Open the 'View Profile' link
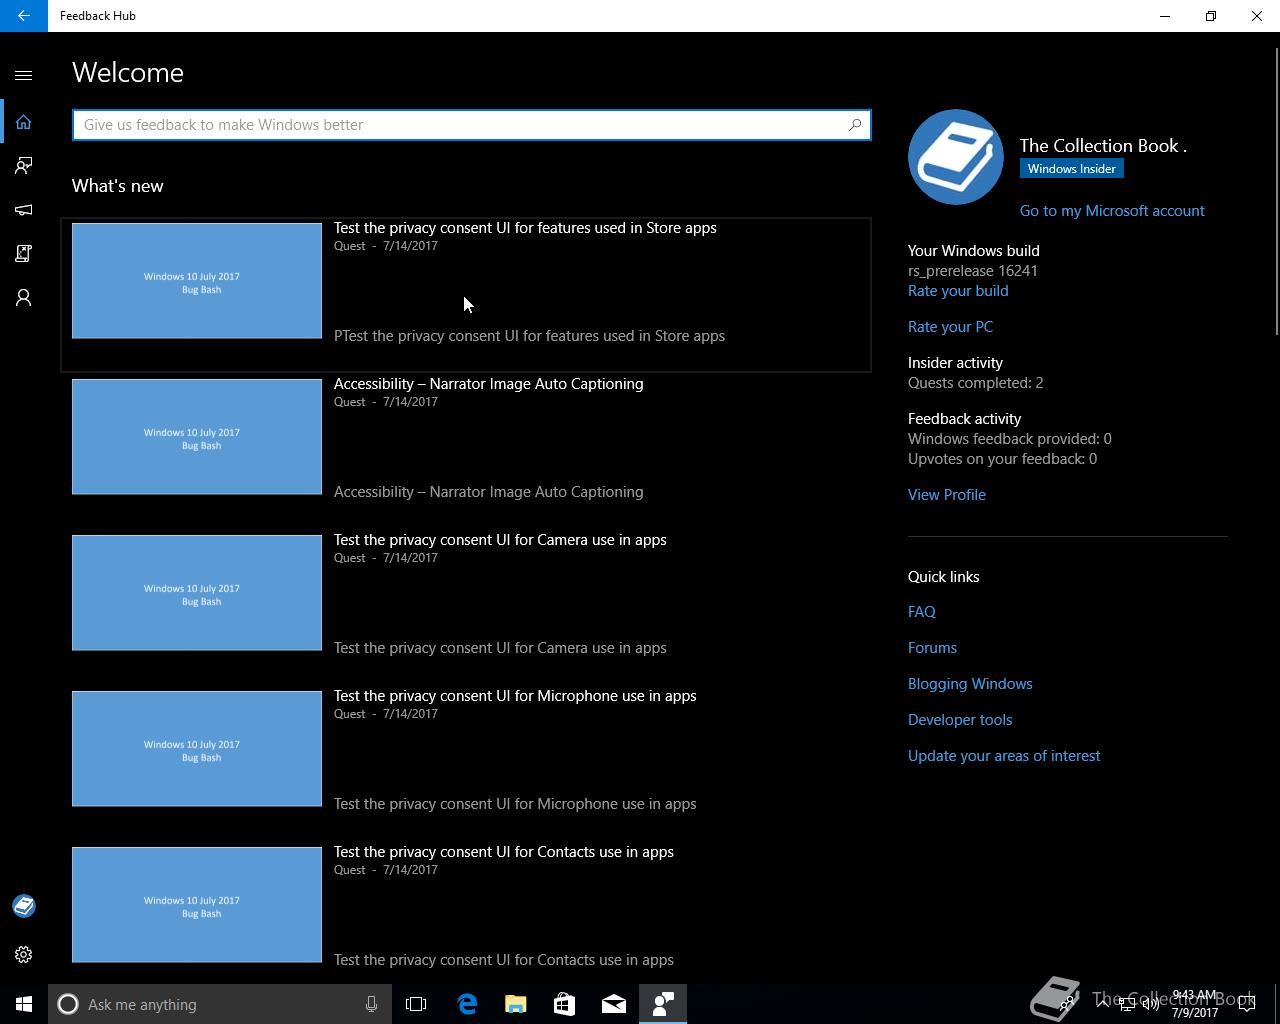The image size is (1280, 1024). tap(947, 495)
